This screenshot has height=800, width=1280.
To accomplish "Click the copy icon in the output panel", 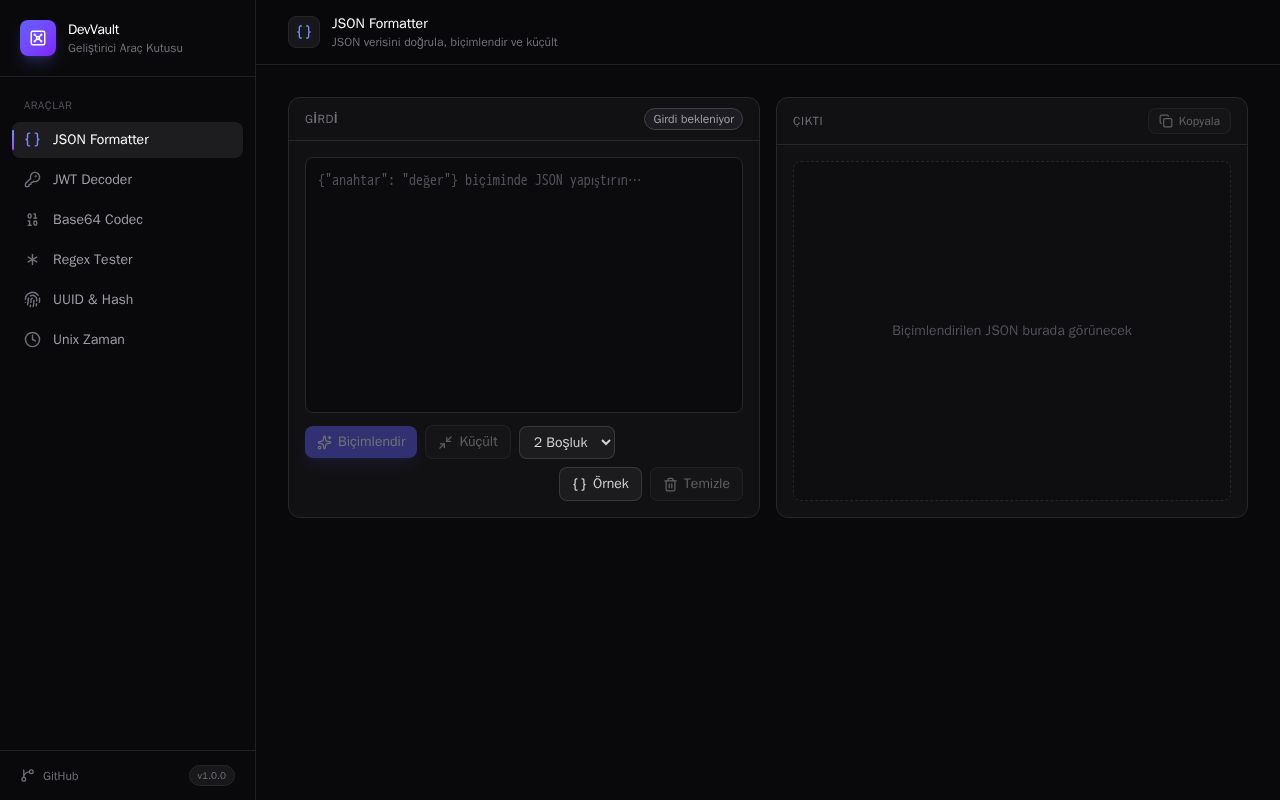I will tap(1166, 121).
